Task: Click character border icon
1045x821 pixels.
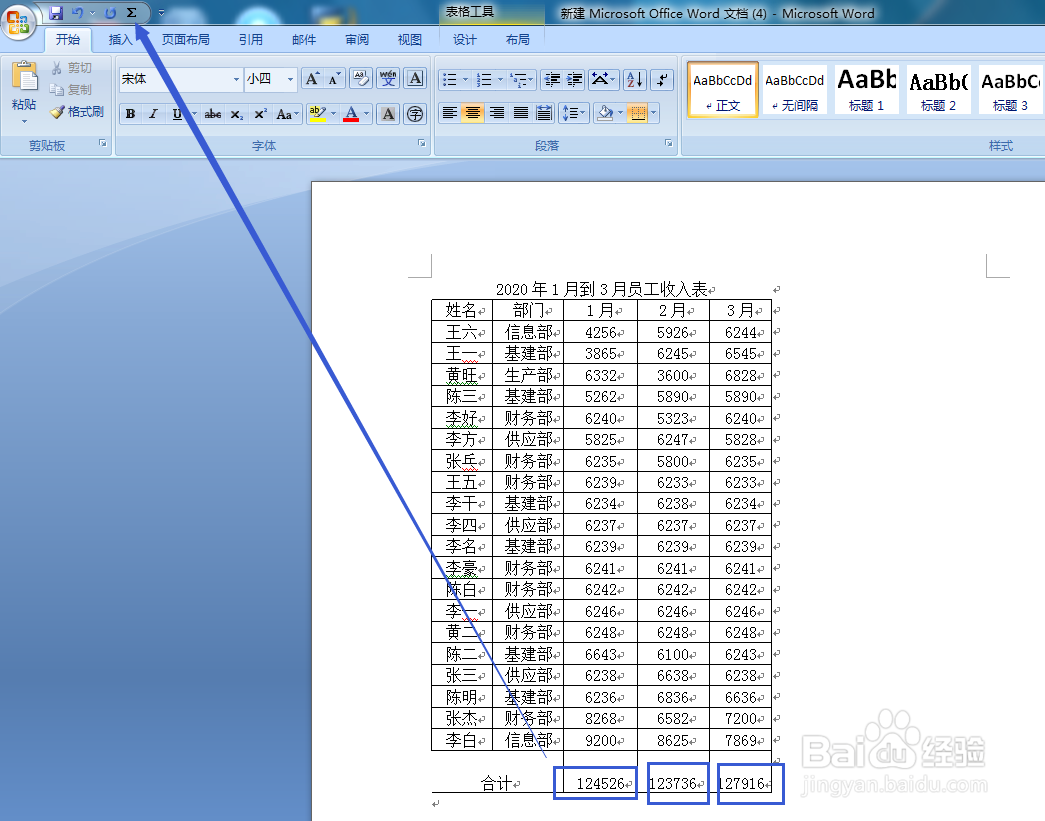Action: coord(415,79)
